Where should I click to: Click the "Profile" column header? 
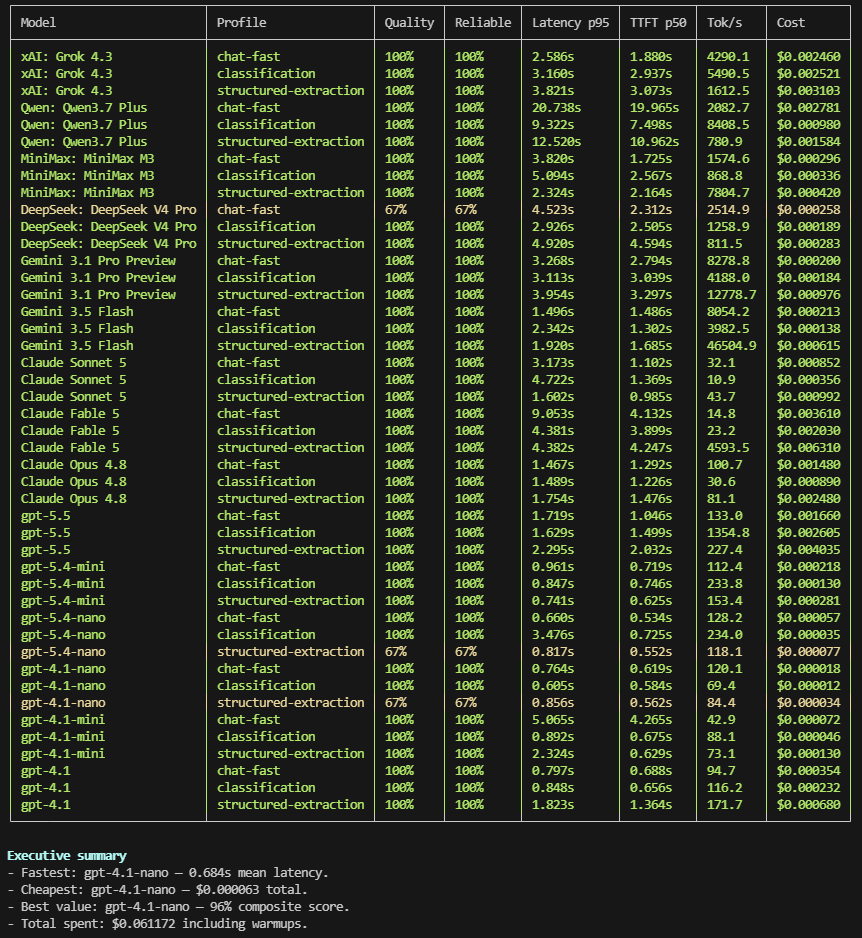click(242, 23)
